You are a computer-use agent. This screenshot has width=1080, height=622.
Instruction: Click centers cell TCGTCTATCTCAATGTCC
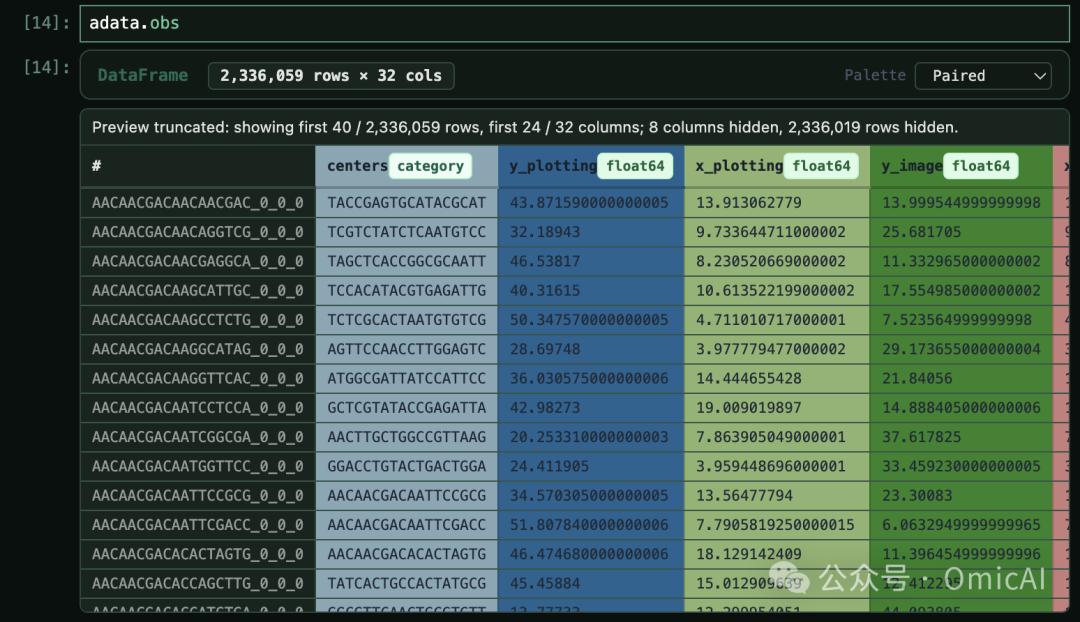click(x=406, y=232)
